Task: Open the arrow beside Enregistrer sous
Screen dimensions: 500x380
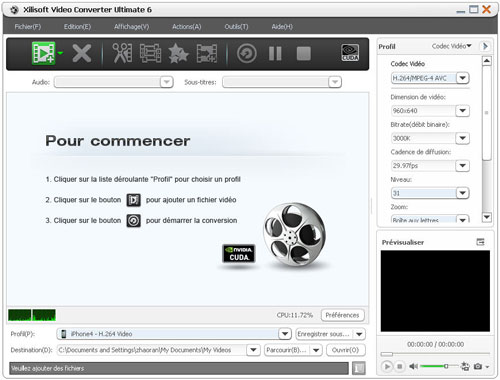Action: tap(359, 334)
